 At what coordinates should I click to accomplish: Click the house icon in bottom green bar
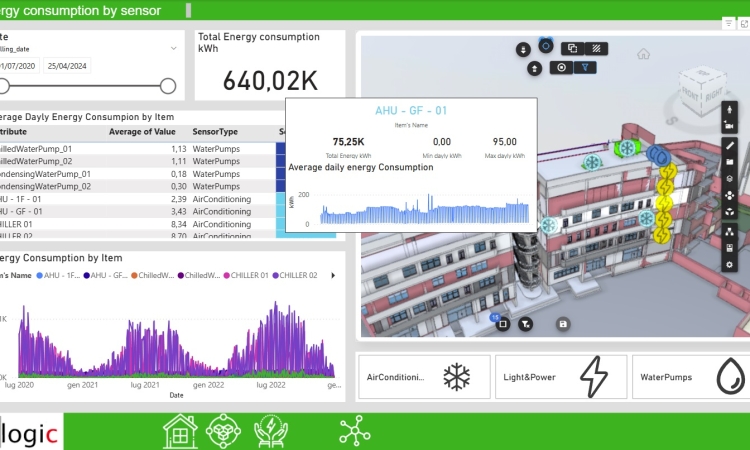[x=180, y=431]
